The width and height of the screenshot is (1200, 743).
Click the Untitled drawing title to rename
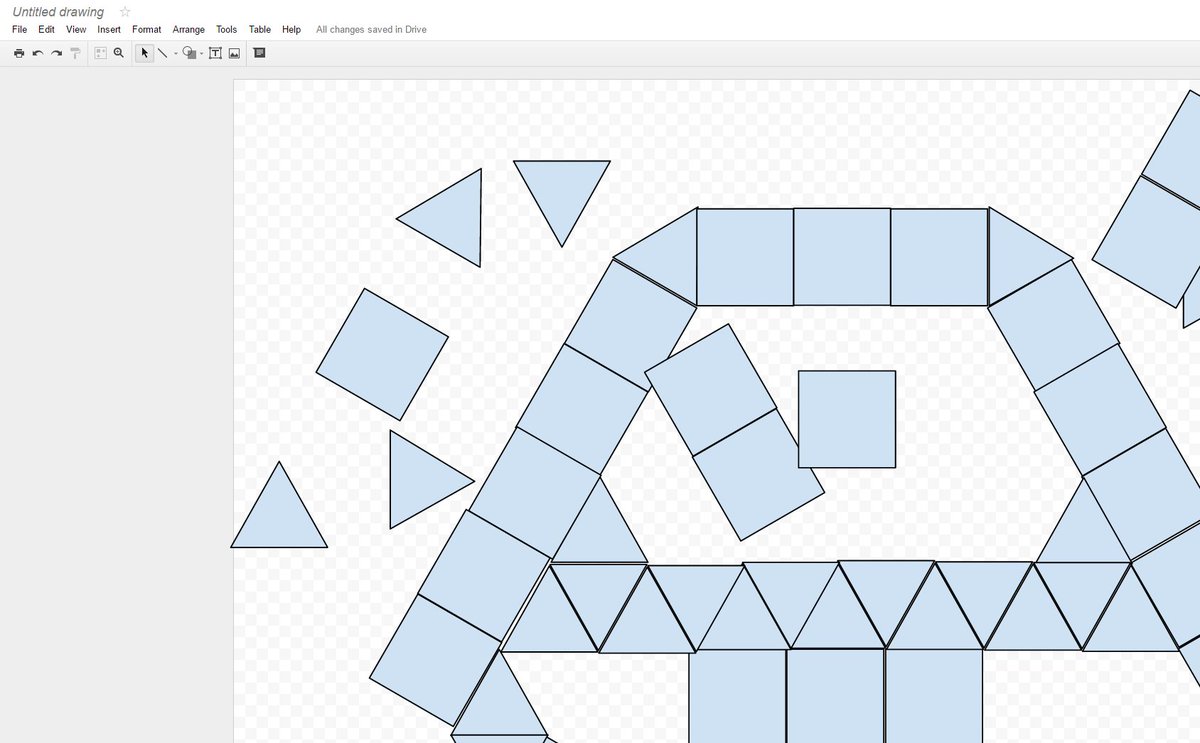pyautogui.click(x=58, y=12)
